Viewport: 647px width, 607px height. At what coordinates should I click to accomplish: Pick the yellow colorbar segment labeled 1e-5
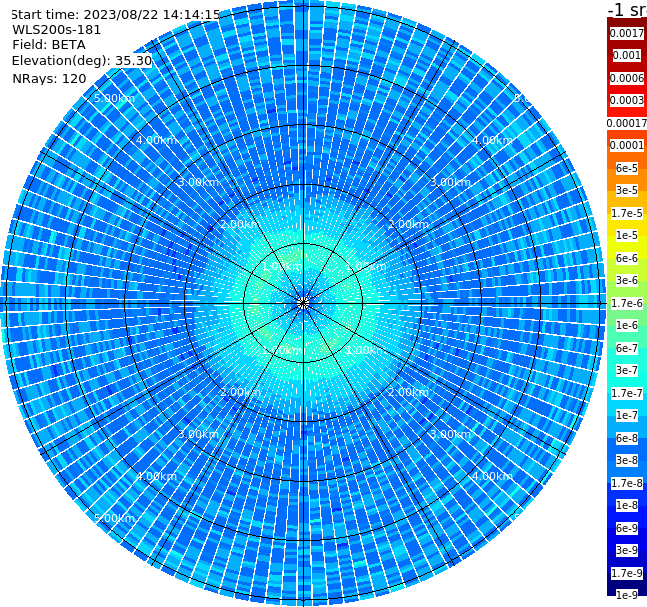[627, 235]
